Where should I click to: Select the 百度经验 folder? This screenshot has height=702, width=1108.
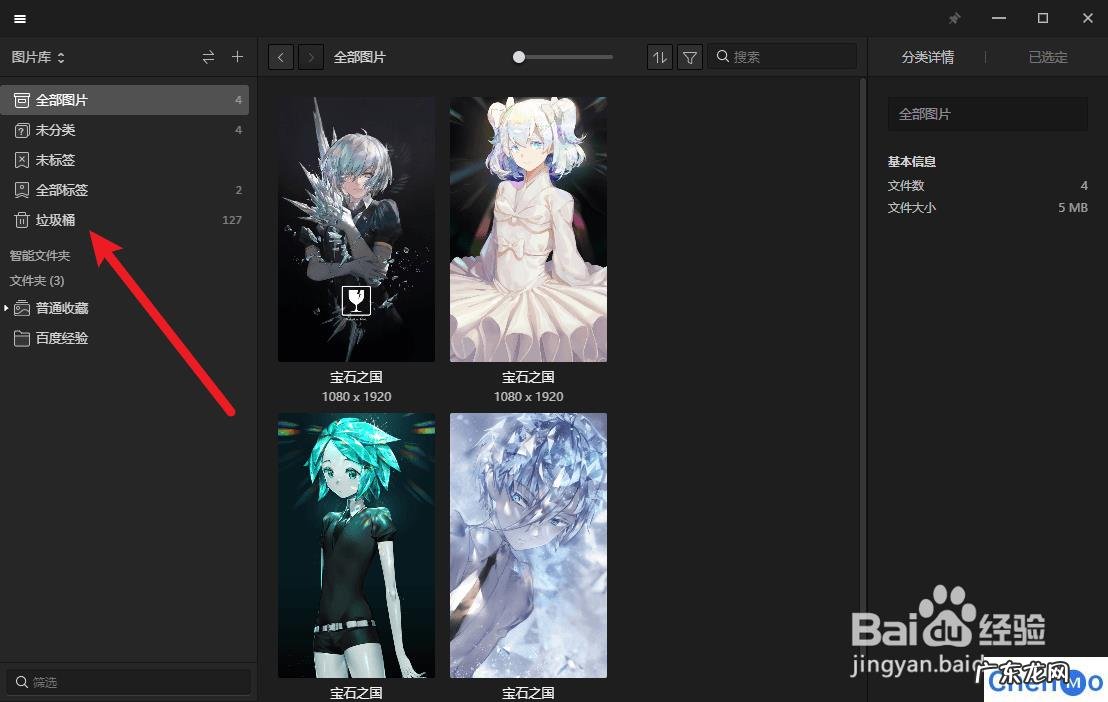click(62, 338)
